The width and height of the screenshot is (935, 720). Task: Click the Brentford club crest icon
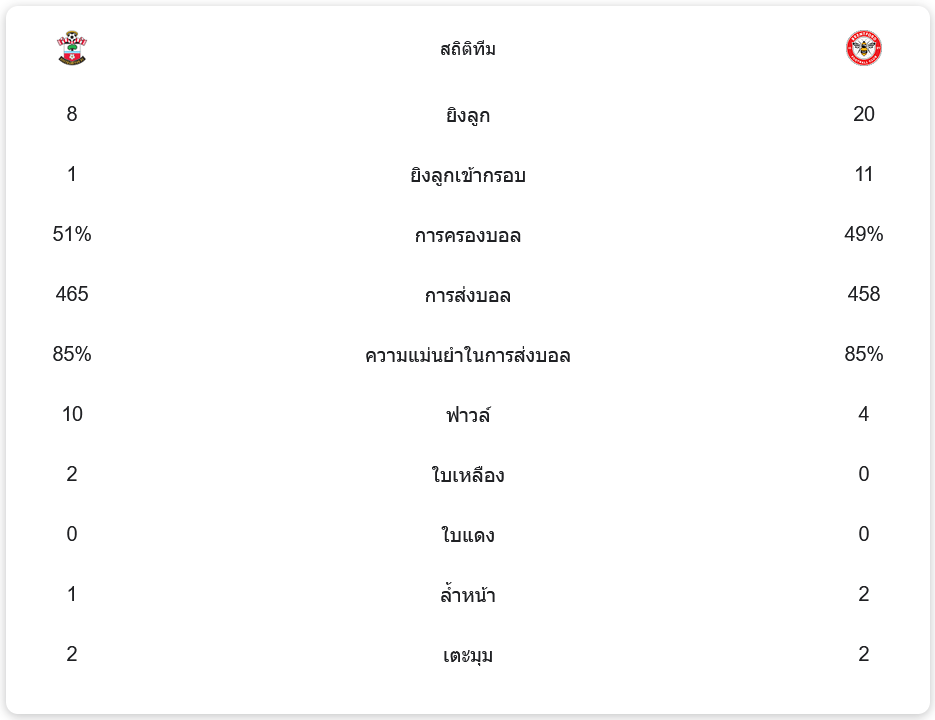click(x=863, y=49)
